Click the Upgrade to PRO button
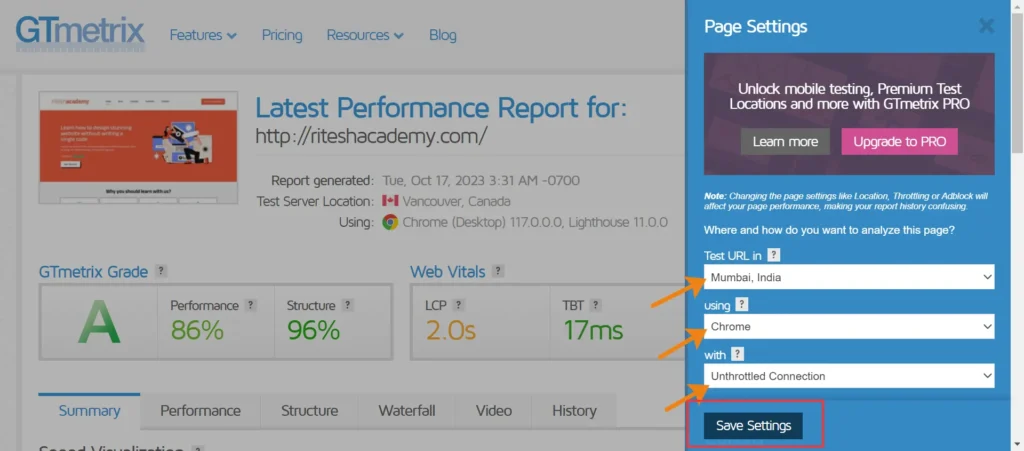The image size is (1024, 451). pyautogui.click(x=899, y=142)
